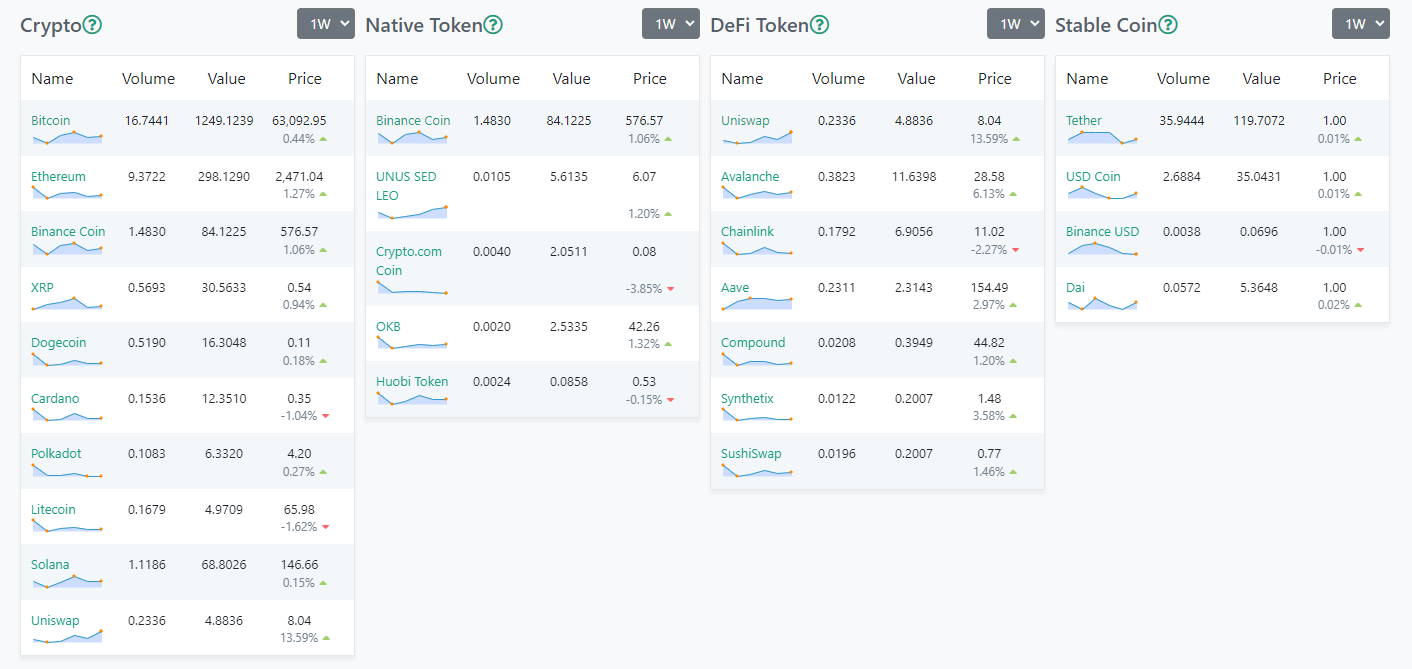Open the Synthetix link
The width and height of the screenshot is (1412, 669).
tap(747, 398)
